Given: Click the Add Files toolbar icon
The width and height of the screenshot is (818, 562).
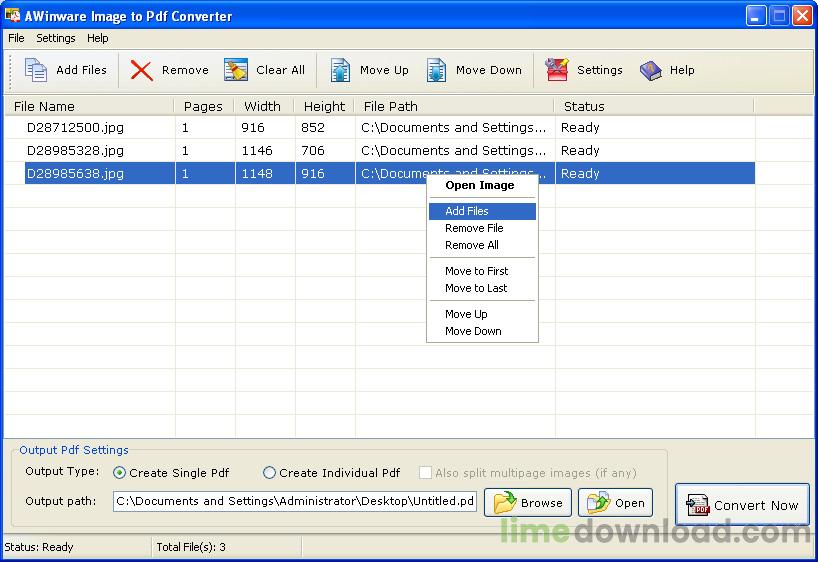Looking at the screenshot, I should (x=36, y=70).
